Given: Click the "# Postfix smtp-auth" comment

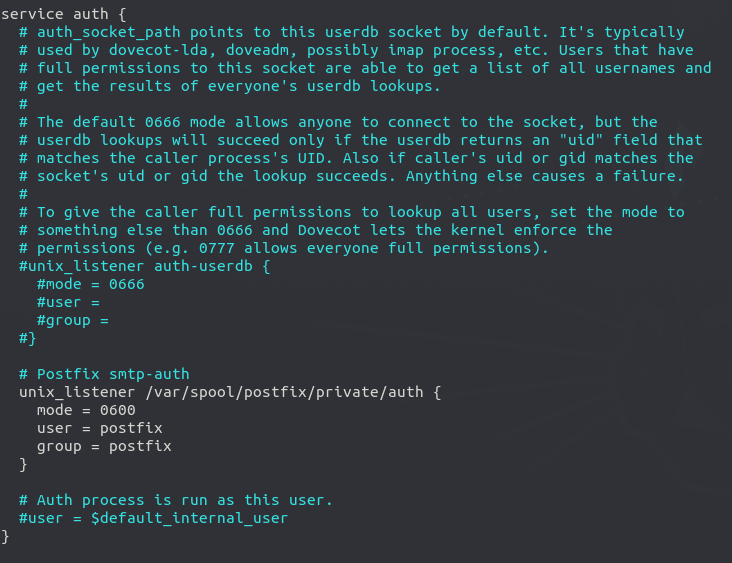Looking at the screenshot, I should point(104,375).
